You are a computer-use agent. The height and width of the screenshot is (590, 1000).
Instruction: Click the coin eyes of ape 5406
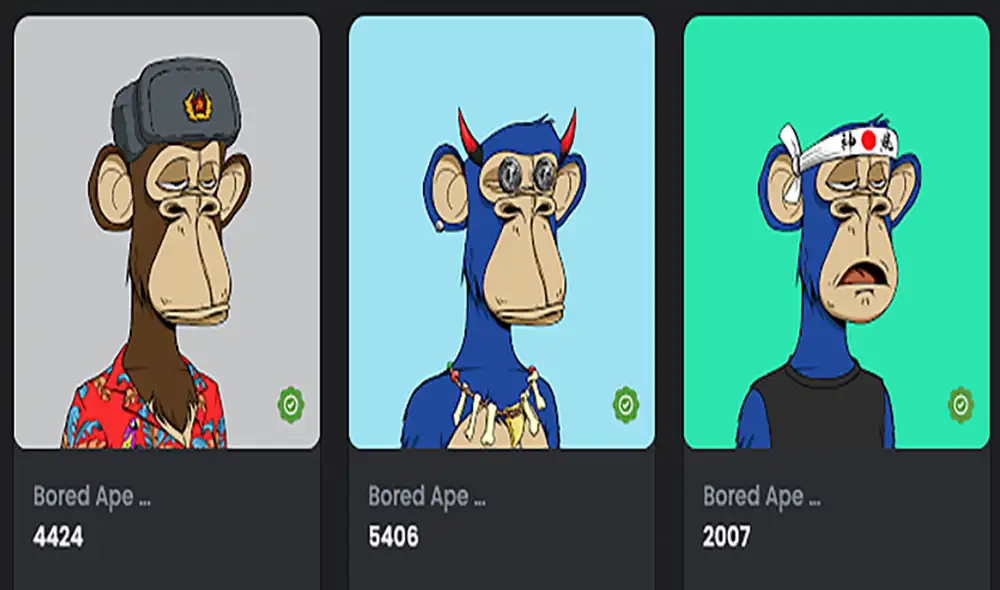pos(527,173)
